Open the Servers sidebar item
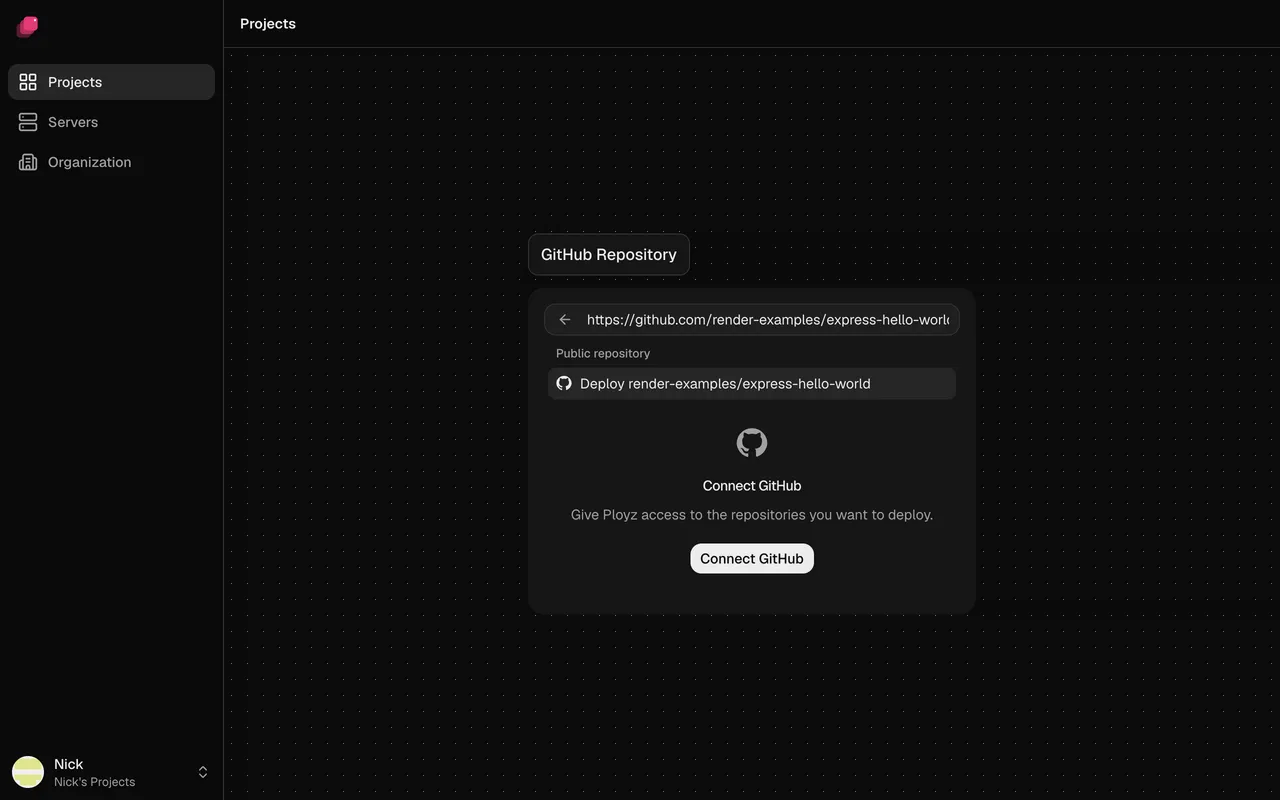Screen dimensions: 1280x800 click(111, 122)
